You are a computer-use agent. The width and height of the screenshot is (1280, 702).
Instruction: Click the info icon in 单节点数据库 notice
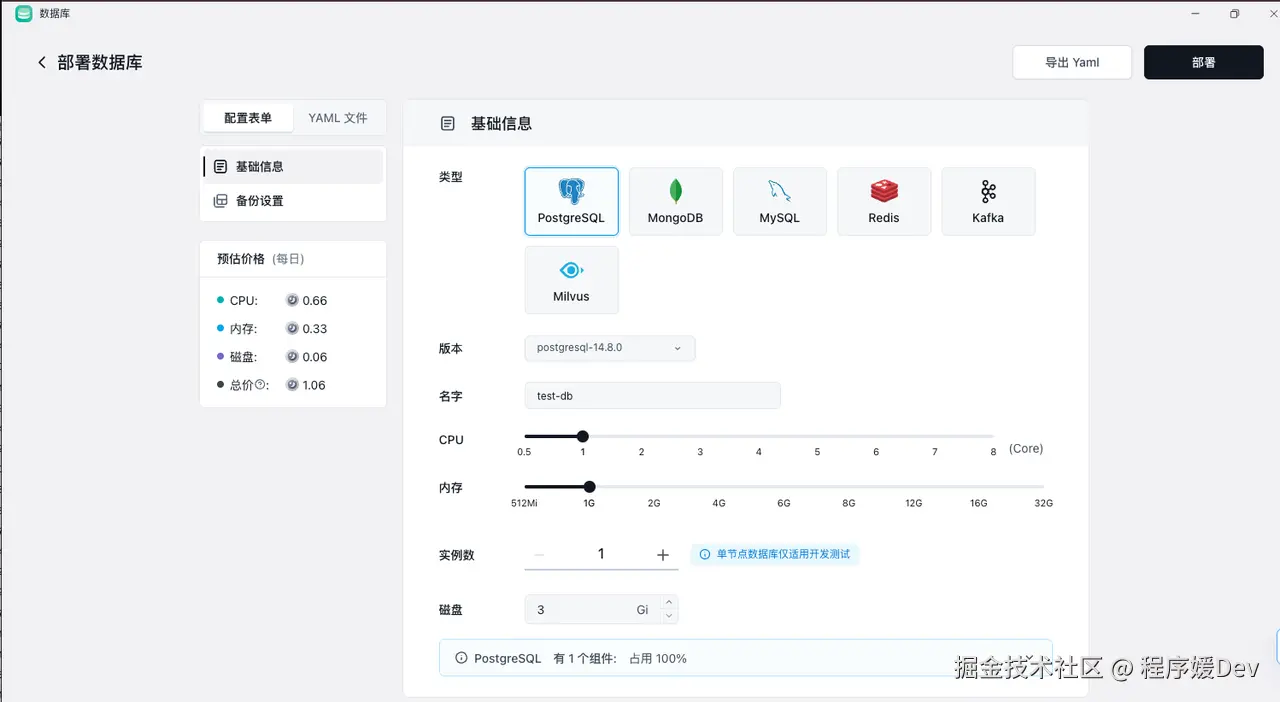[x=705, y=554]
